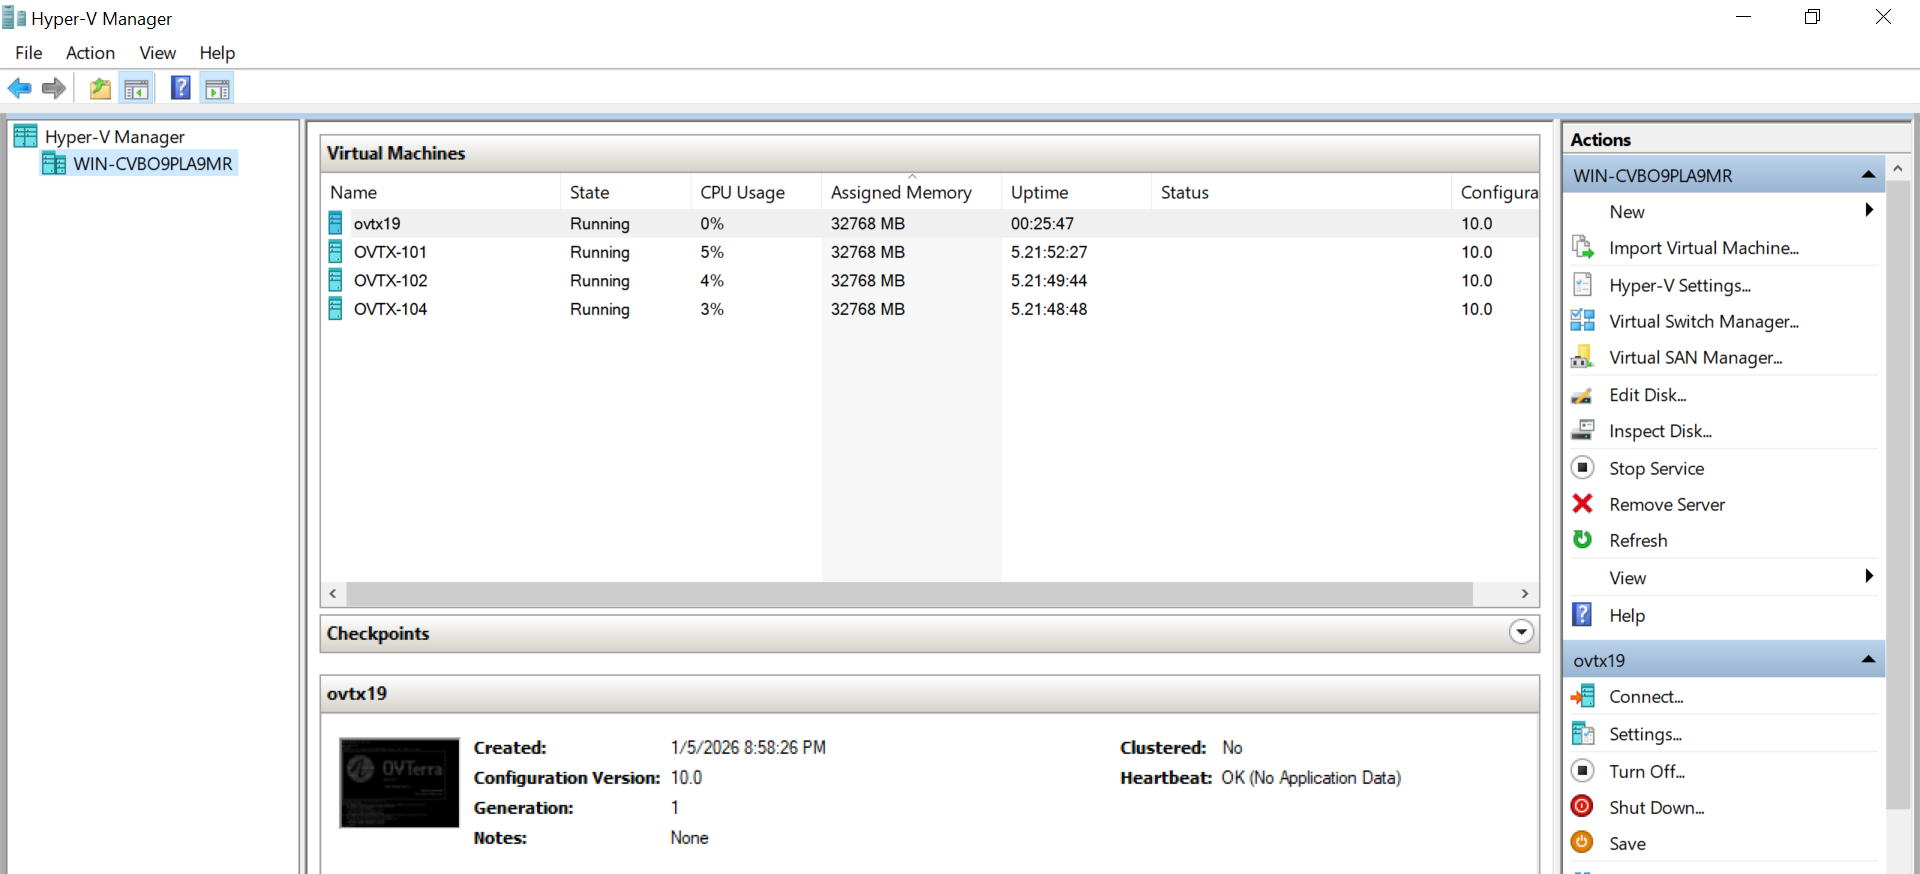Screen dimensions: 1920x874
Task: Open the View menu in menu bar
Action: (x=158, y=53)
